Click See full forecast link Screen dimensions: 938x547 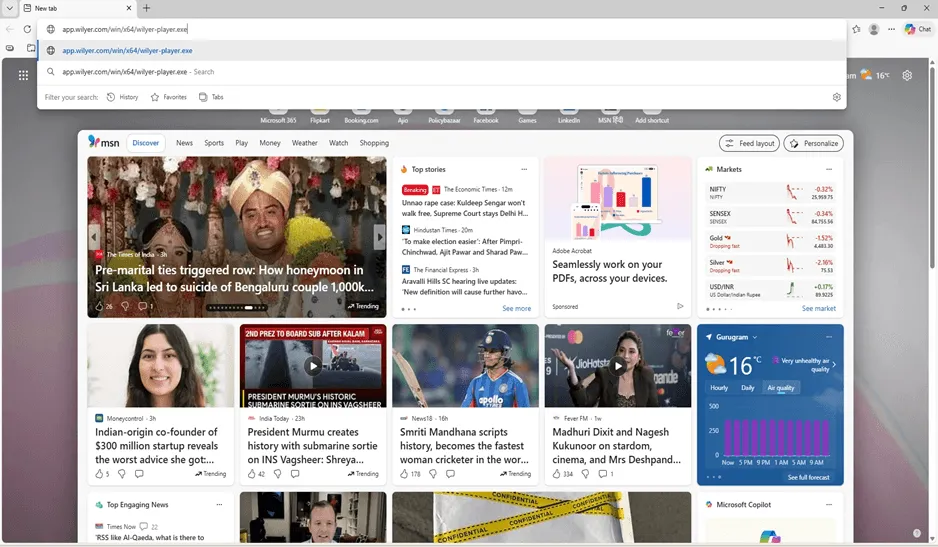click(x=808, y=477)
